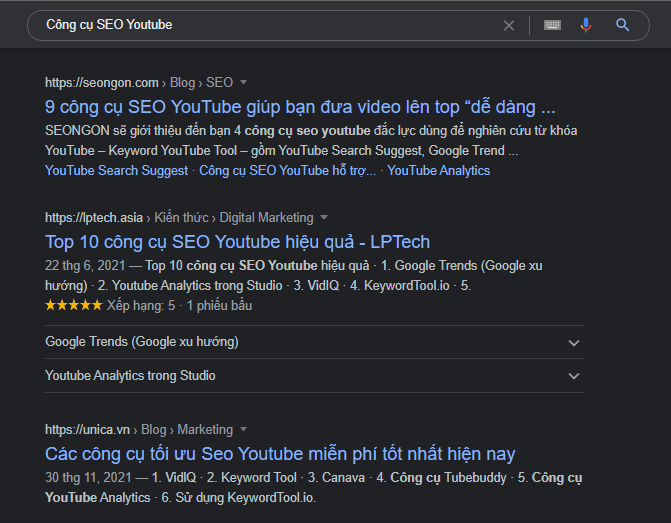Click the 'Xếp hạng: 5 · 1 phiếu bầu' text
Viewport: 671px width, 523px height.
pos(179,306)
